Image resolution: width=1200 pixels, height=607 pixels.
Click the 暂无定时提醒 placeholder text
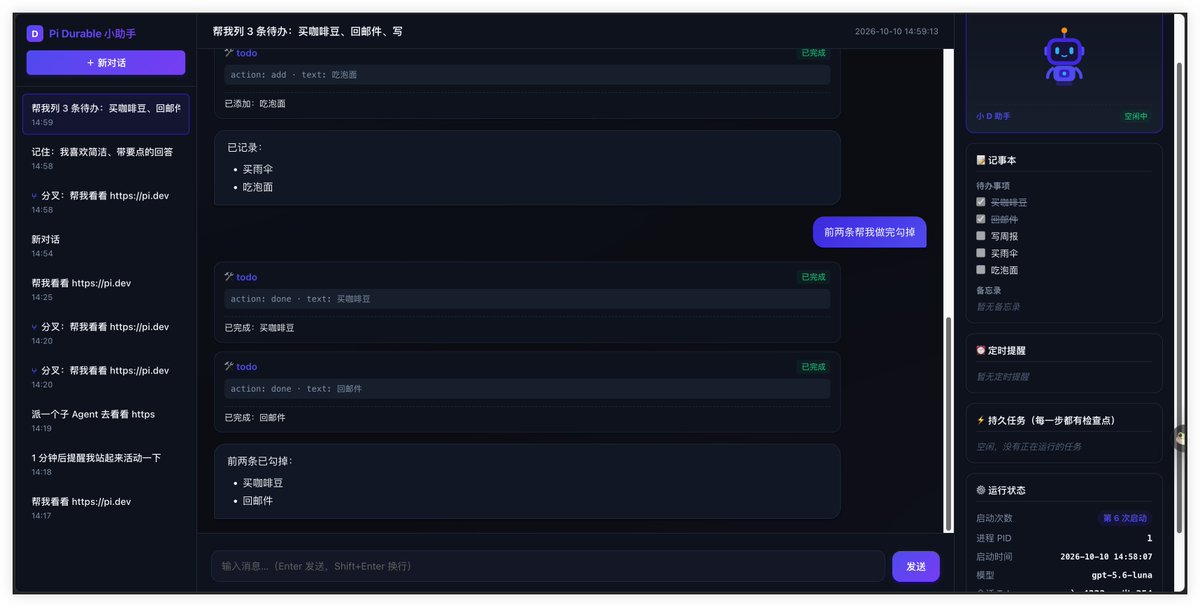click(x=1003, y=377)
